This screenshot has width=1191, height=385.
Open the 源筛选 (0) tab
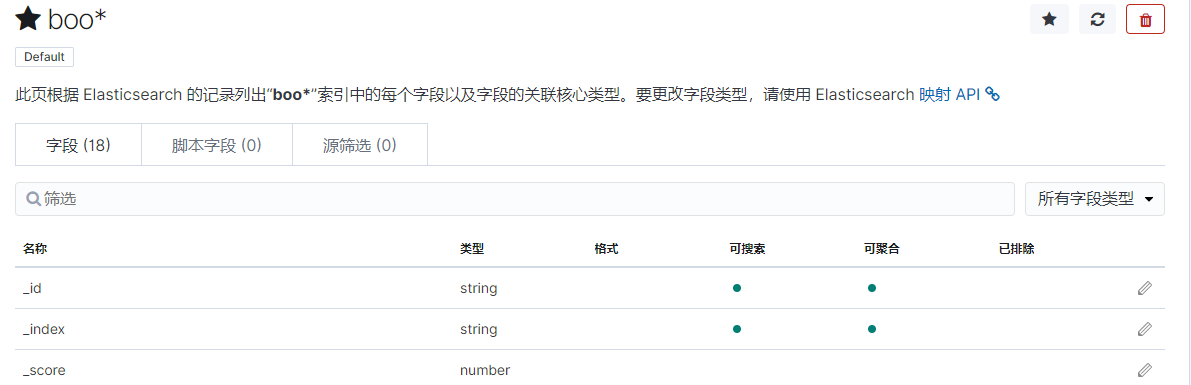[359, 144]
